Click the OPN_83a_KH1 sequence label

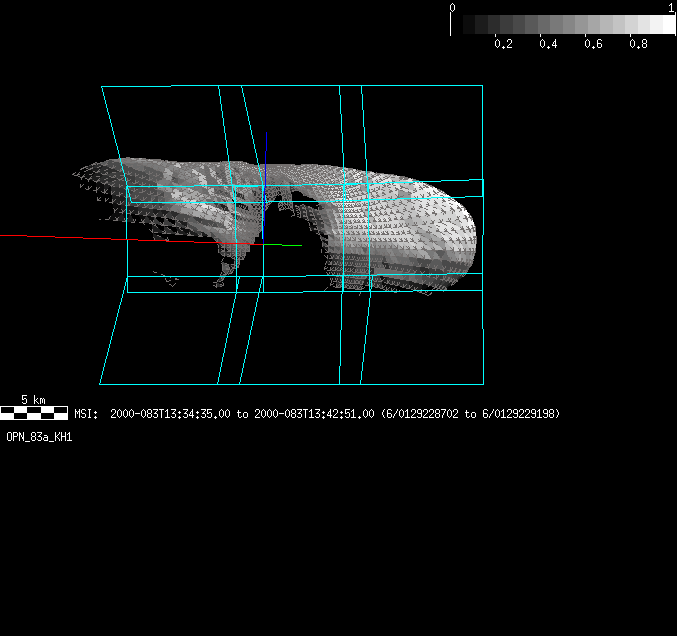(39, 437)
